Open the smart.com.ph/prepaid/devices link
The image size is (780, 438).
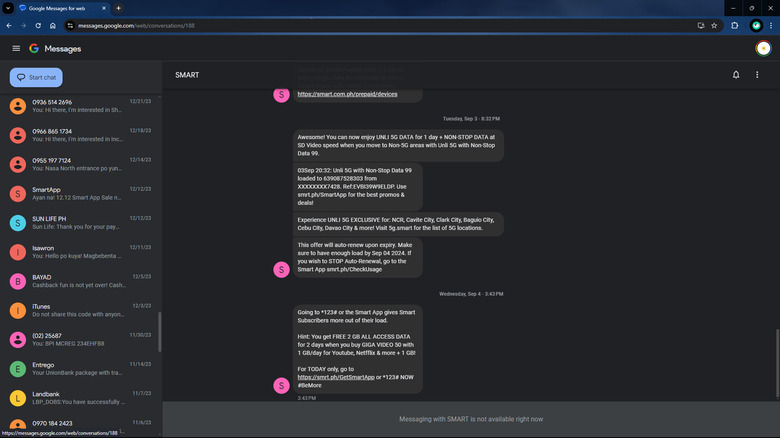tap(347, 94)
